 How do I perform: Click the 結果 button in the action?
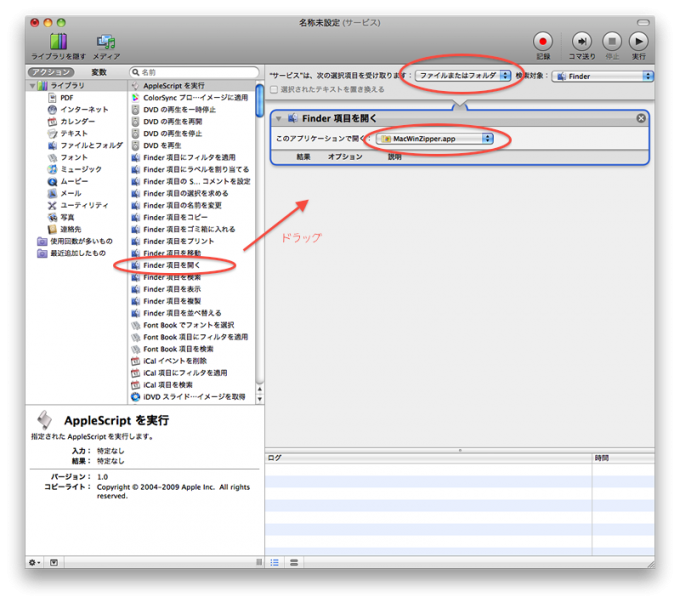pyautogui.click(x=303, y=157)
